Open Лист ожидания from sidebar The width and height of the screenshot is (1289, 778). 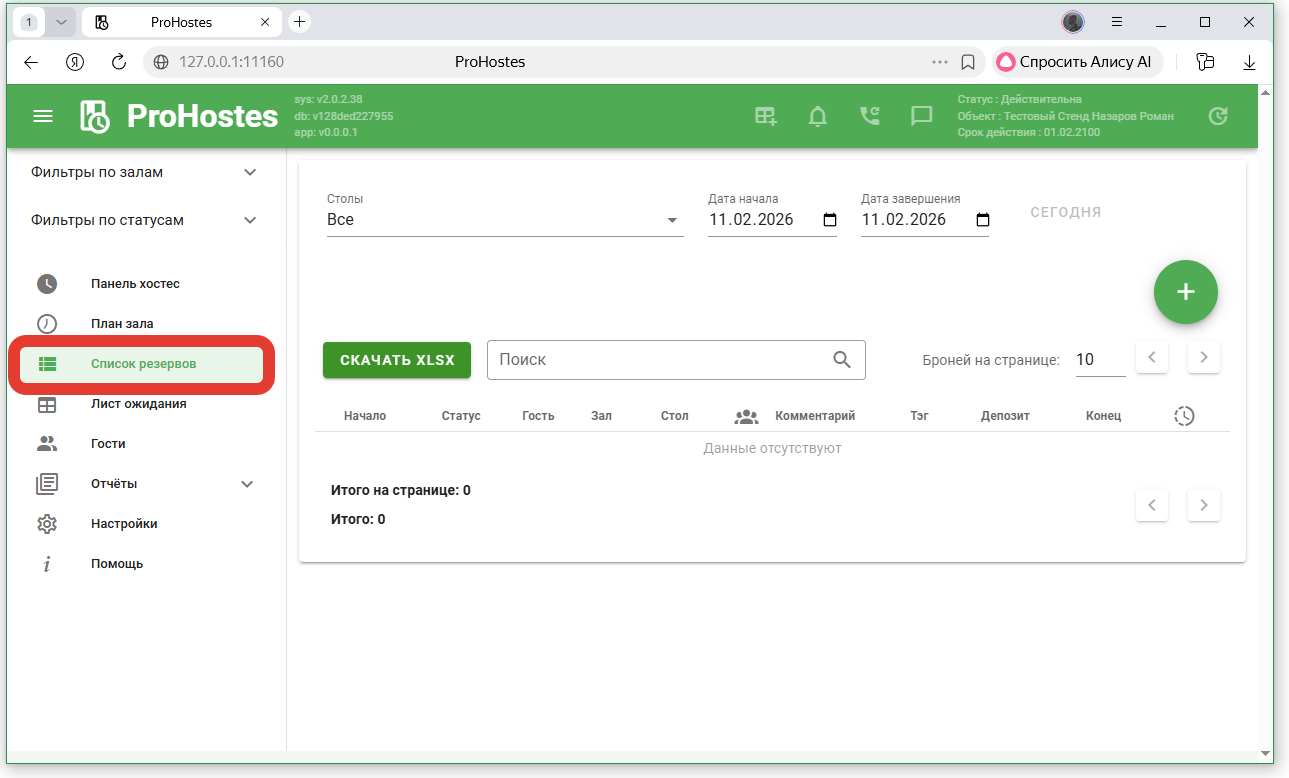tap(138, 404)
